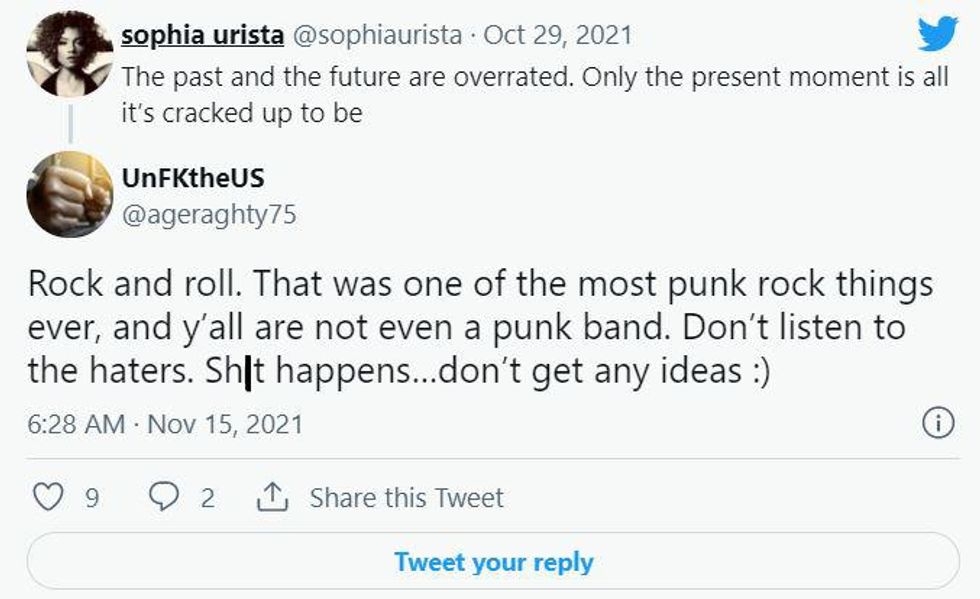This screenshot has height=599, width=980.
Task: Click the UnFKtheUS display name
Action: (193, 178)
